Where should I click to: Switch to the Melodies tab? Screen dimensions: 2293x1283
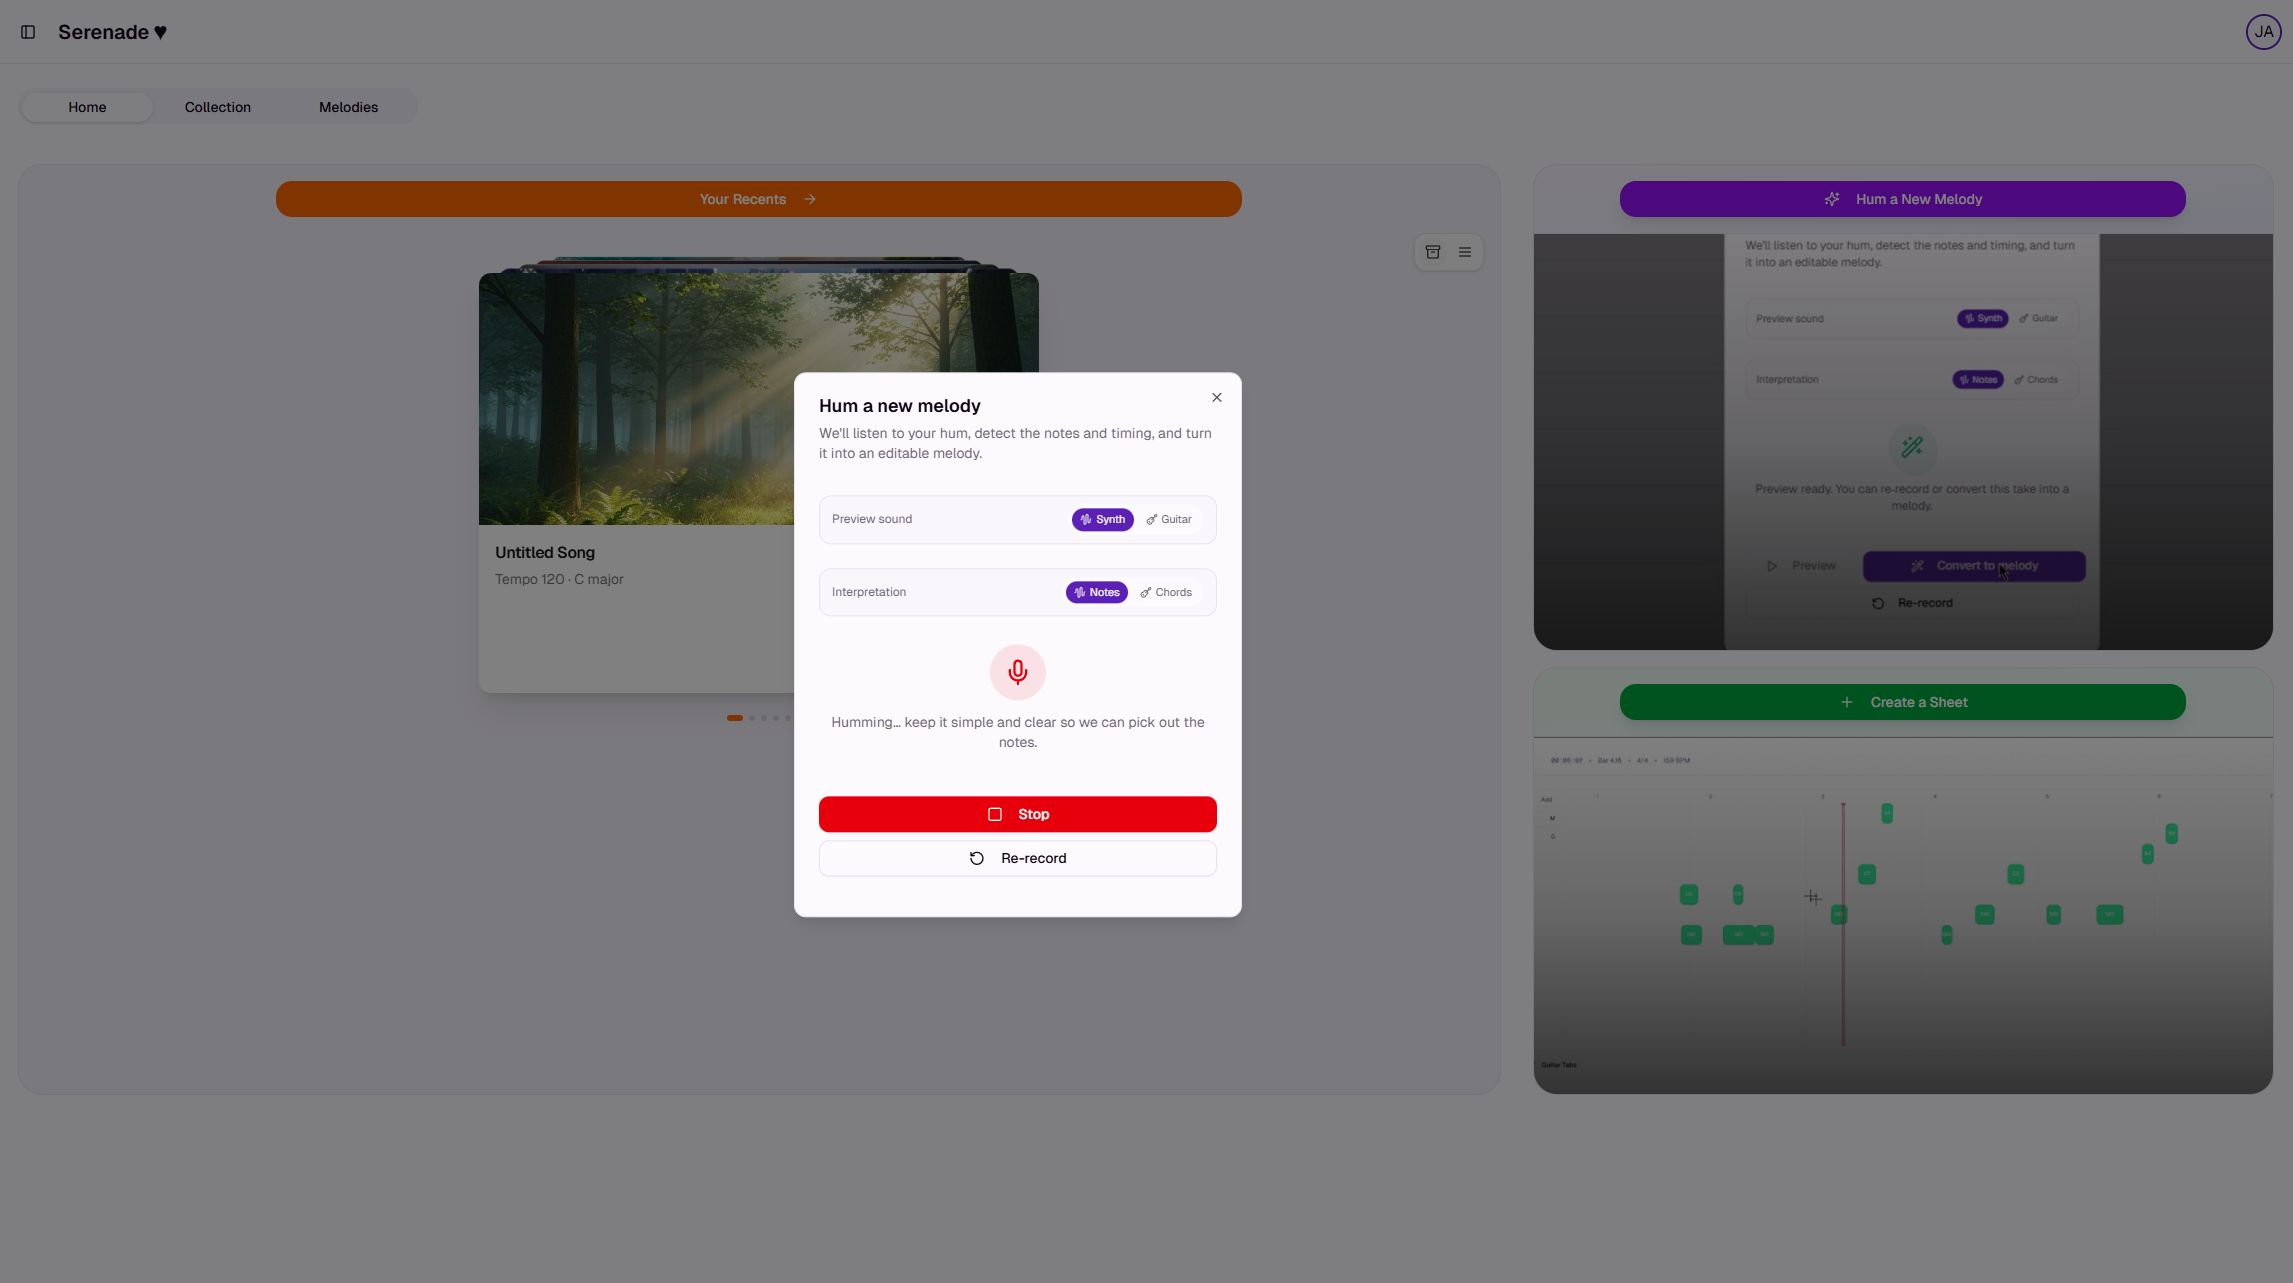tap(348, 107)
